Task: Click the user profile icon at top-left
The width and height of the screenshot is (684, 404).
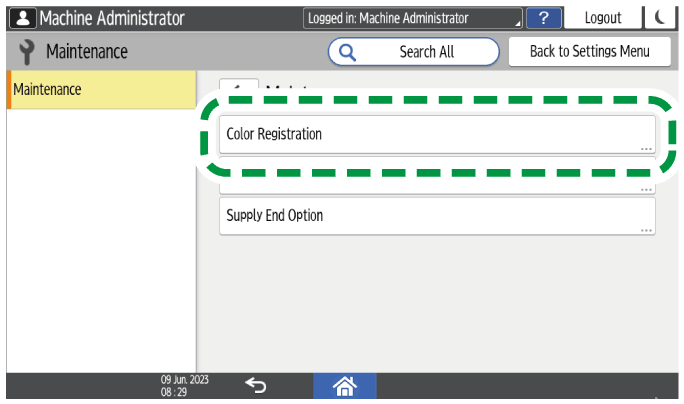Action: click(20, 17)
